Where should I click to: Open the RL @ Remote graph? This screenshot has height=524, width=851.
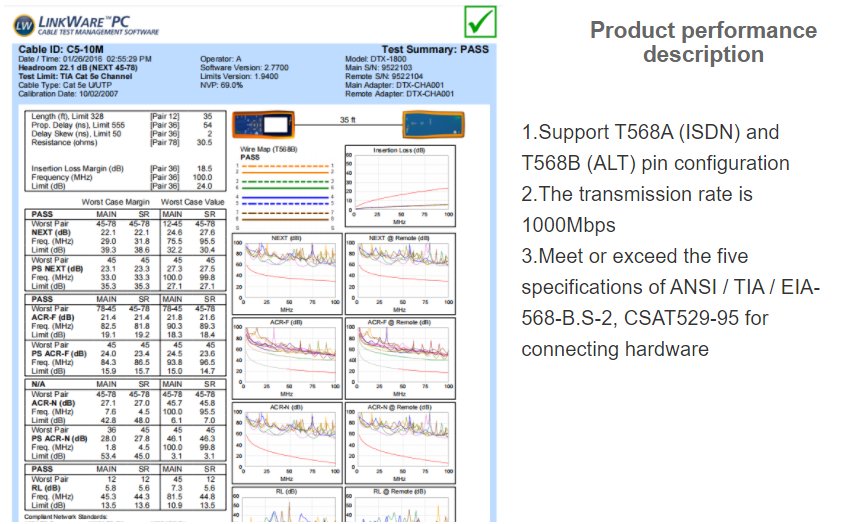coord(400,504)
